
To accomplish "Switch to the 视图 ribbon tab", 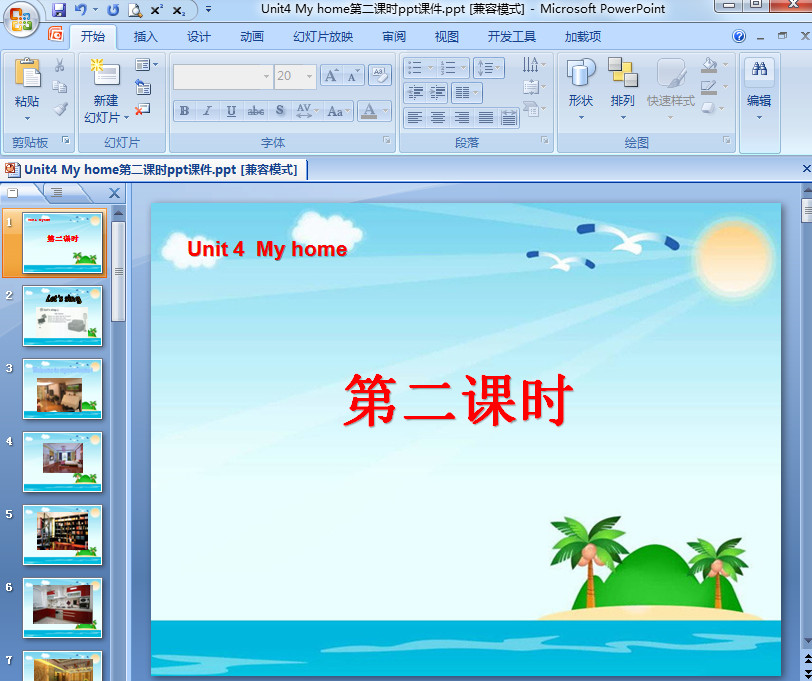I will (x=446, y=37).
